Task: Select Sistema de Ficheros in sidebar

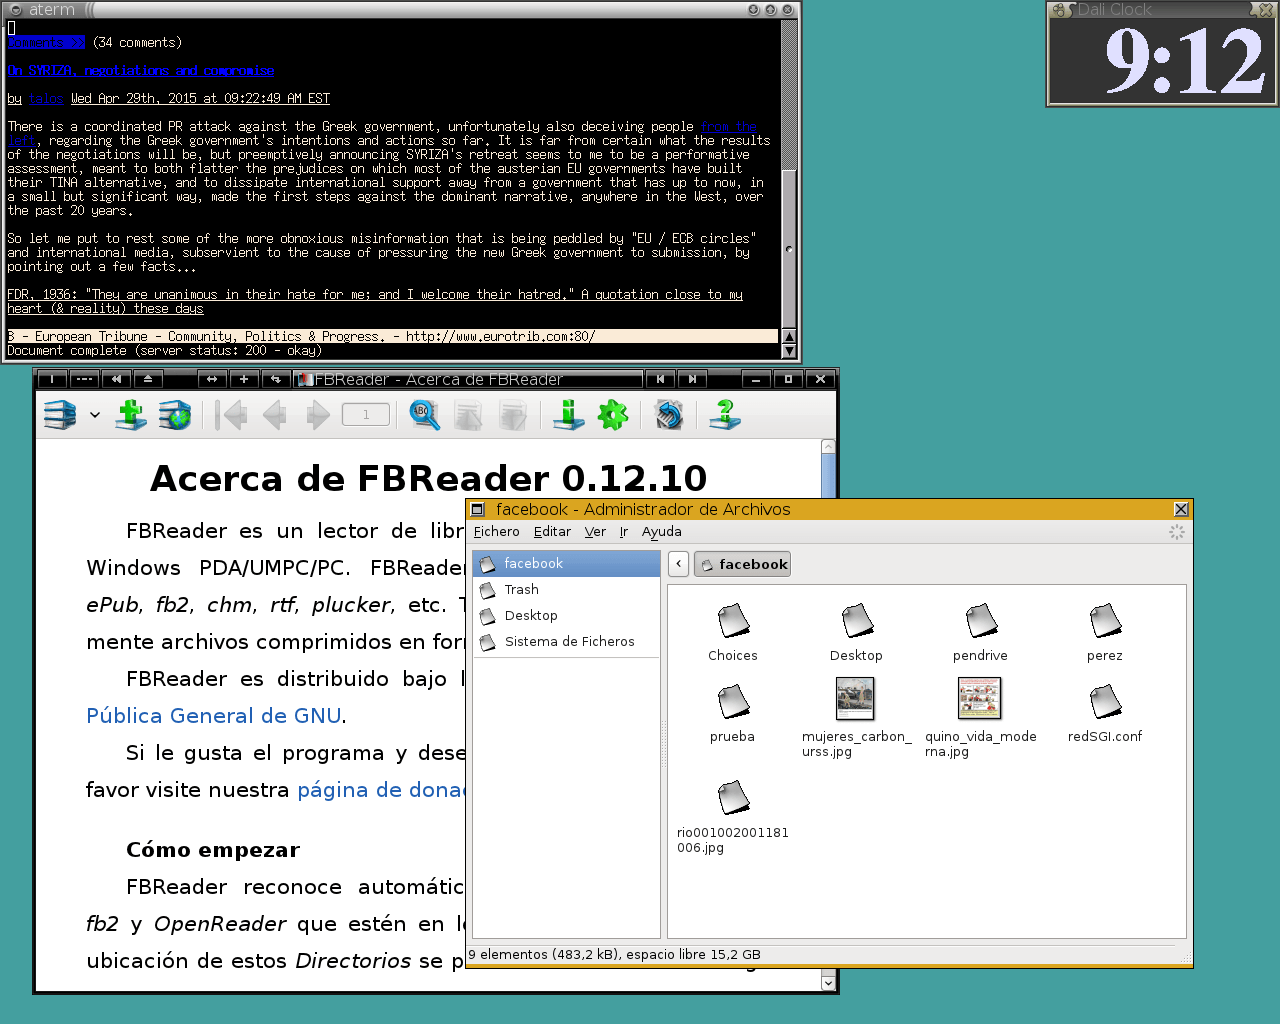Action: click(569, 642)
